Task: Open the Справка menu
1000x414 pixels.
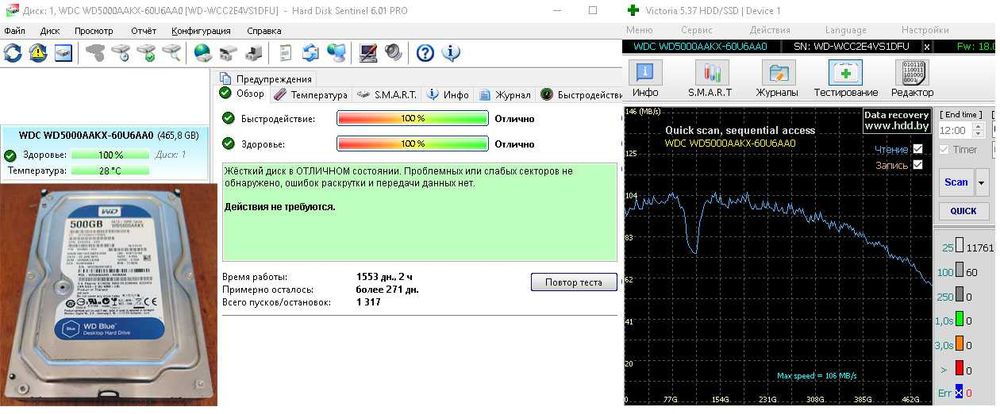Action: 263,30
